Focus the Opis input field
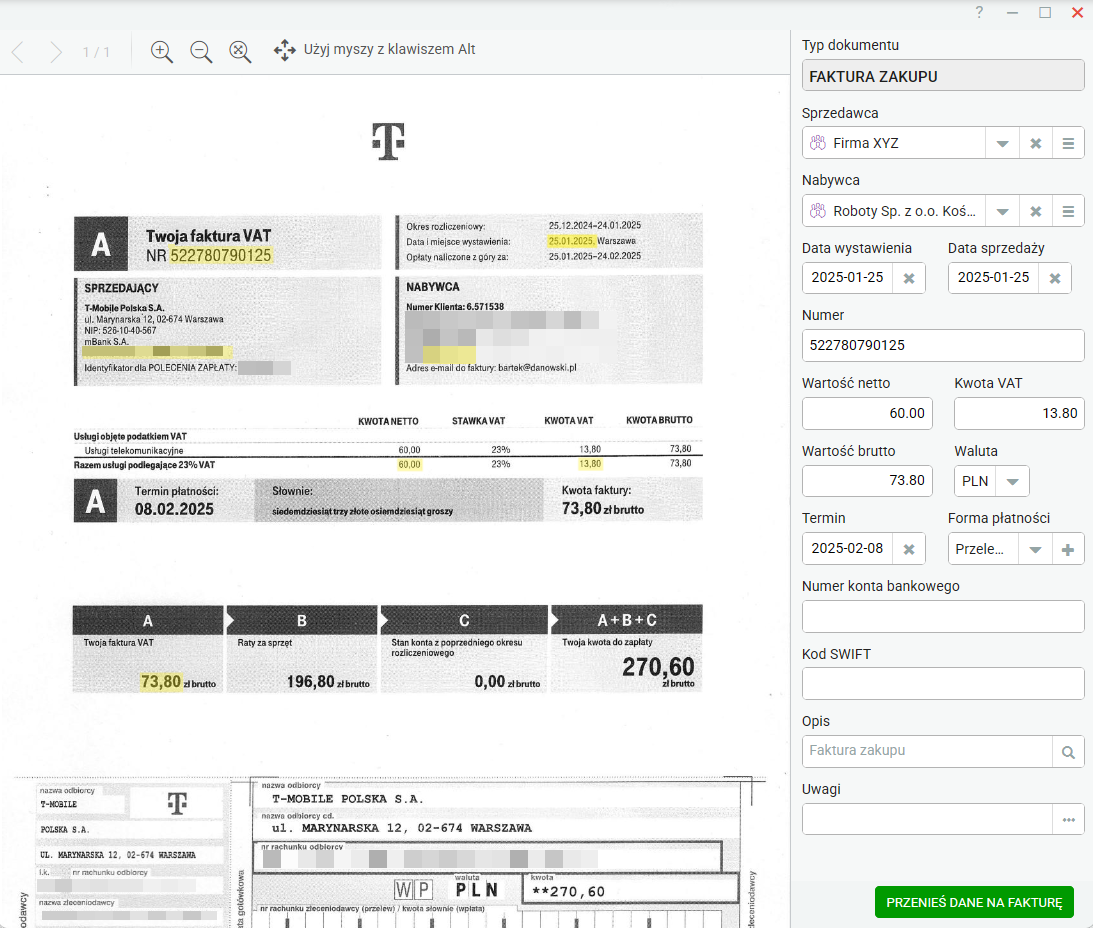Screen dimensions: 1093x928 click(x=927, y=752)
